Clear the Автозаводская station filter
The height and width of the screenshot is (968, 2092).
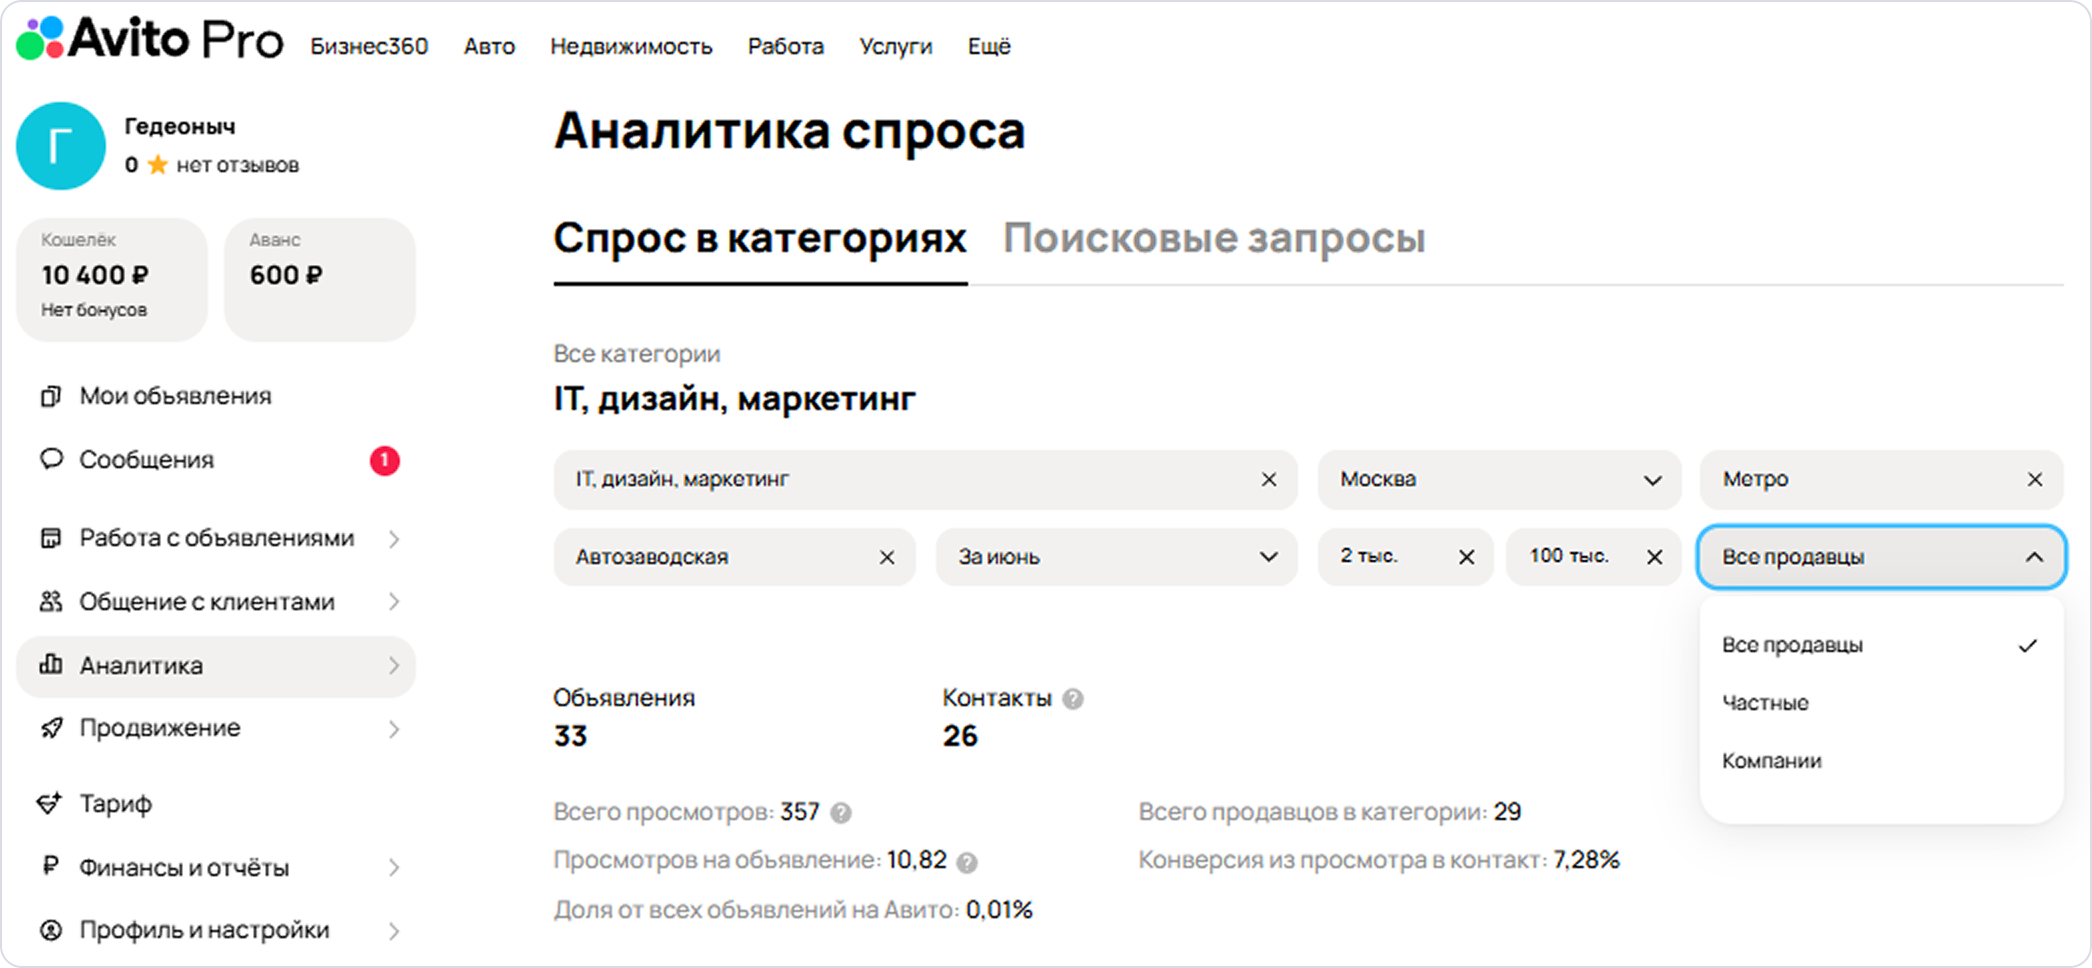coord(887,557)
